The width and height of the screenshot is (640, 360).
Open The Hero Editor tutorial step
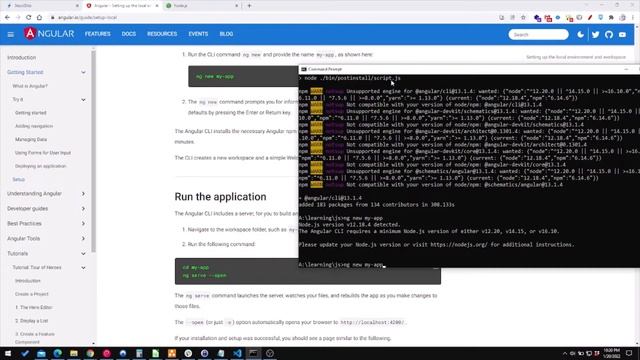point(33,307)
